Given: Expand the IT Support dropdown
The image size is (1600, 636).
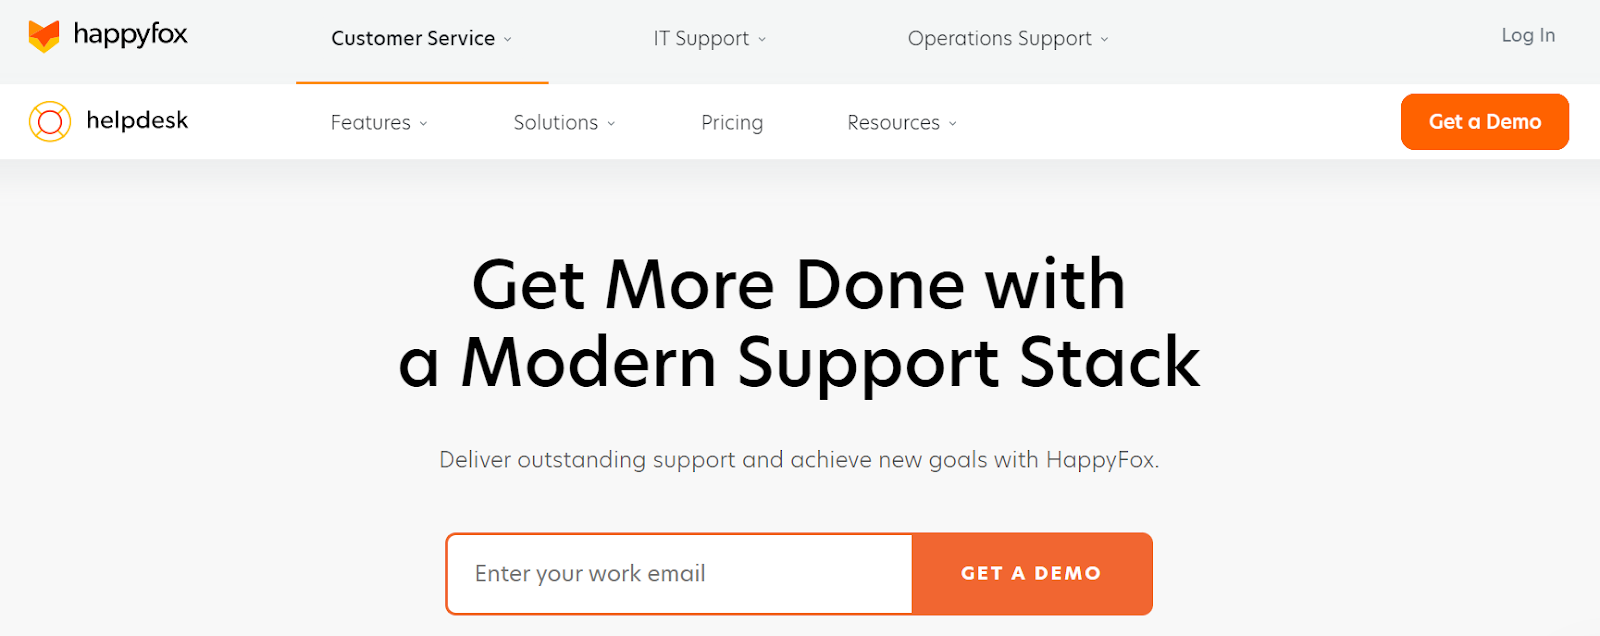Looking at the screenshot, I should pyautogui.click(x=764, y=39).
